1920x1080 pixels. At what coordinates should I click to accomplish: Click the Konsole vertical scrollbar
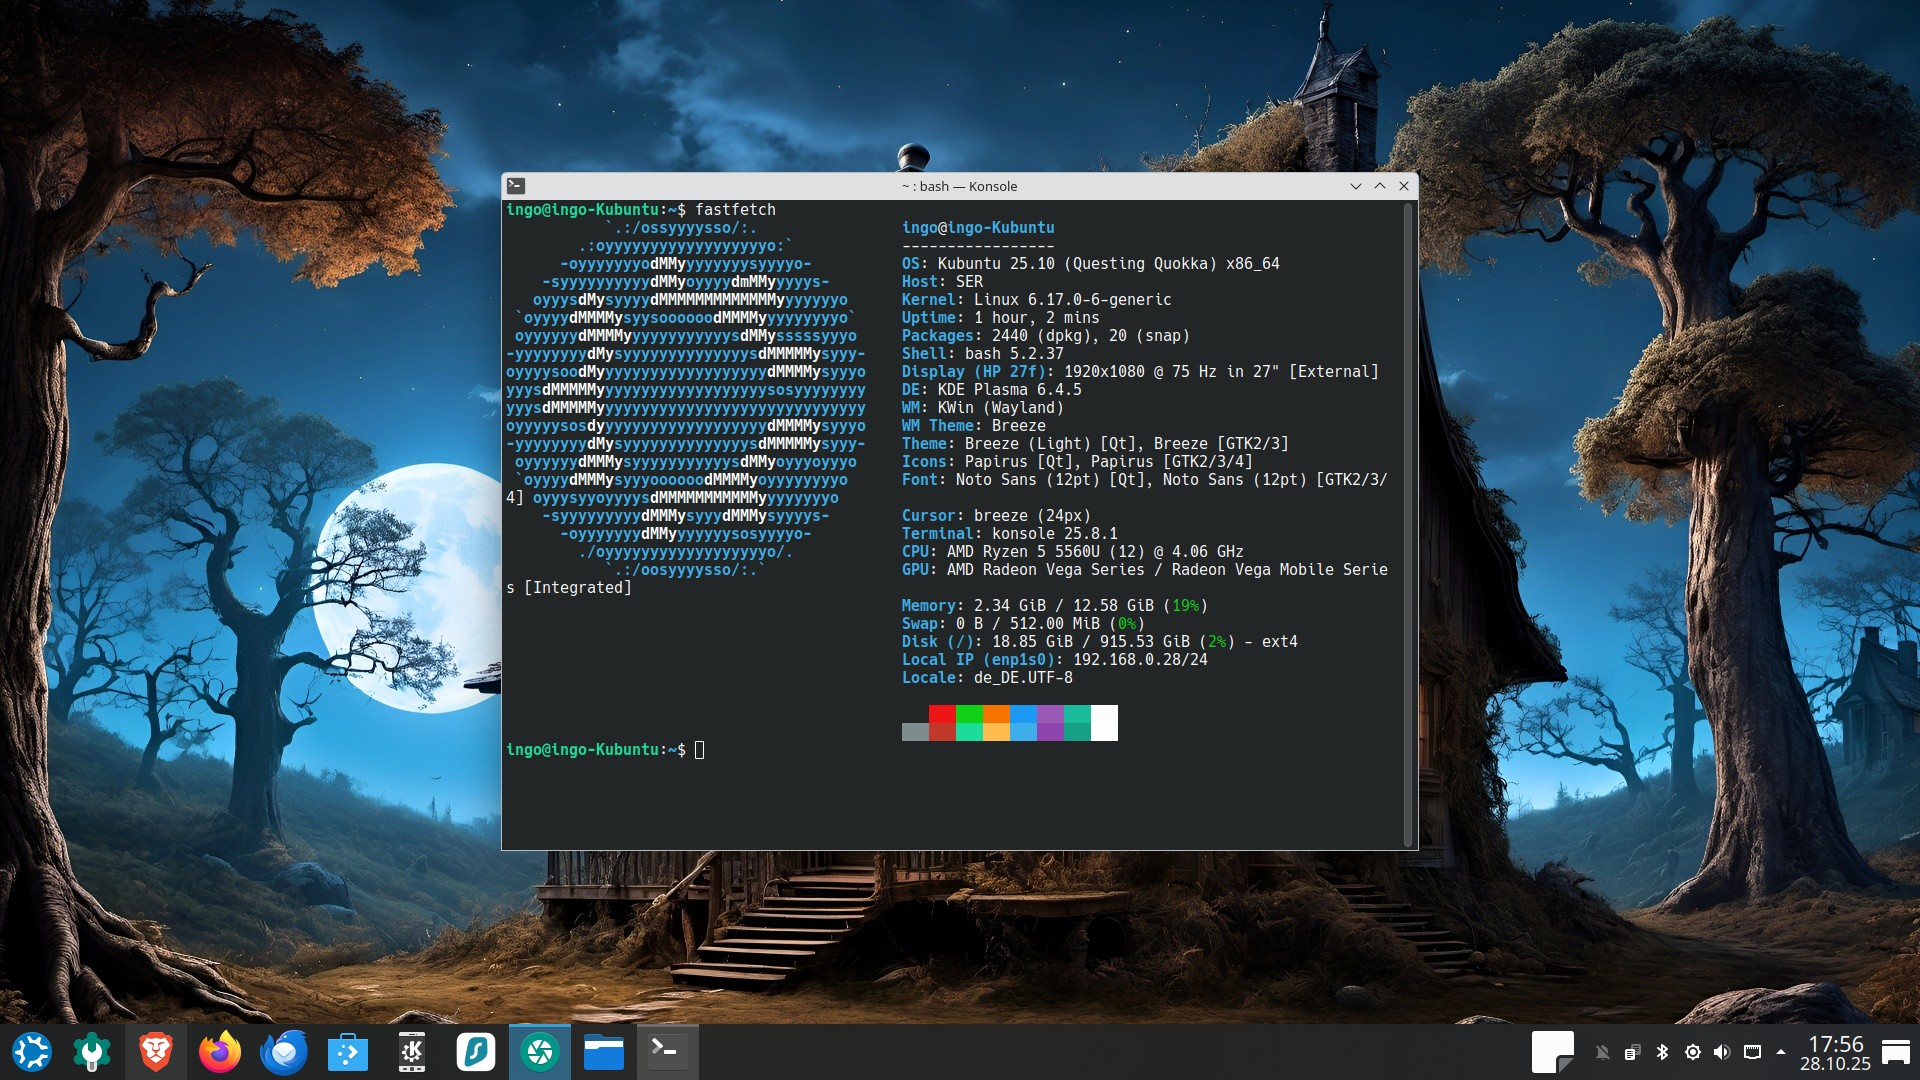(1408, 524)
